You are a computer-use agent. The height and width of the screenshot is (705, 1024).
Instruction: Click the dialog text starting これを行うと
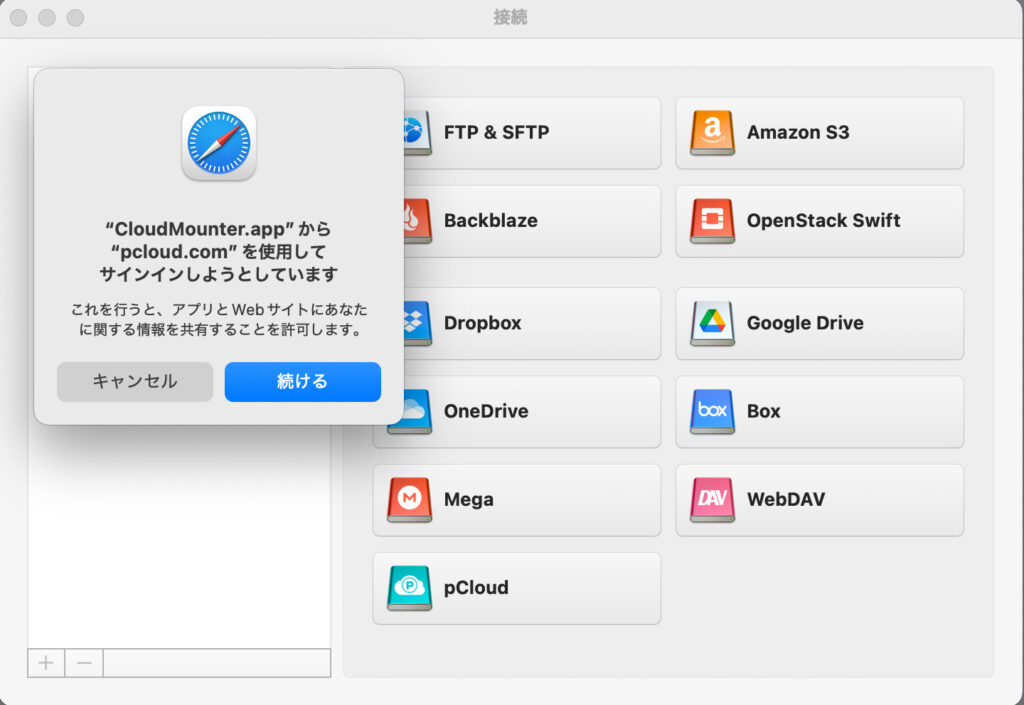coord(219,319)
